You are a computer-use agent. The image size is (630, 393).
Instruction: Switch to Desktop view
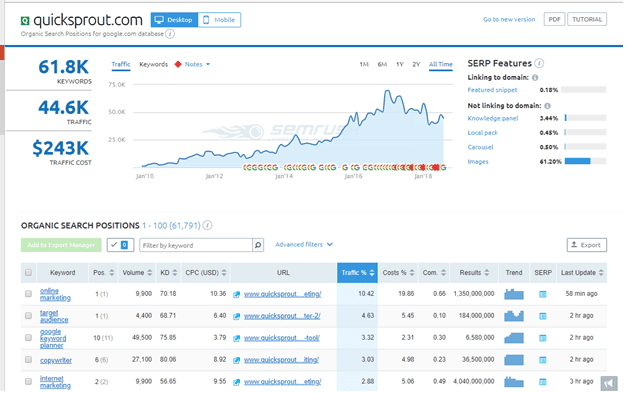[174, 20]
